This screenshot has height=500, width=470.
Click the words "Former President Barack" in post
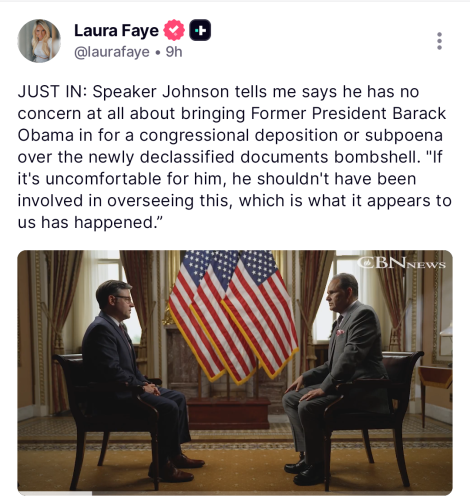point(348,113)
